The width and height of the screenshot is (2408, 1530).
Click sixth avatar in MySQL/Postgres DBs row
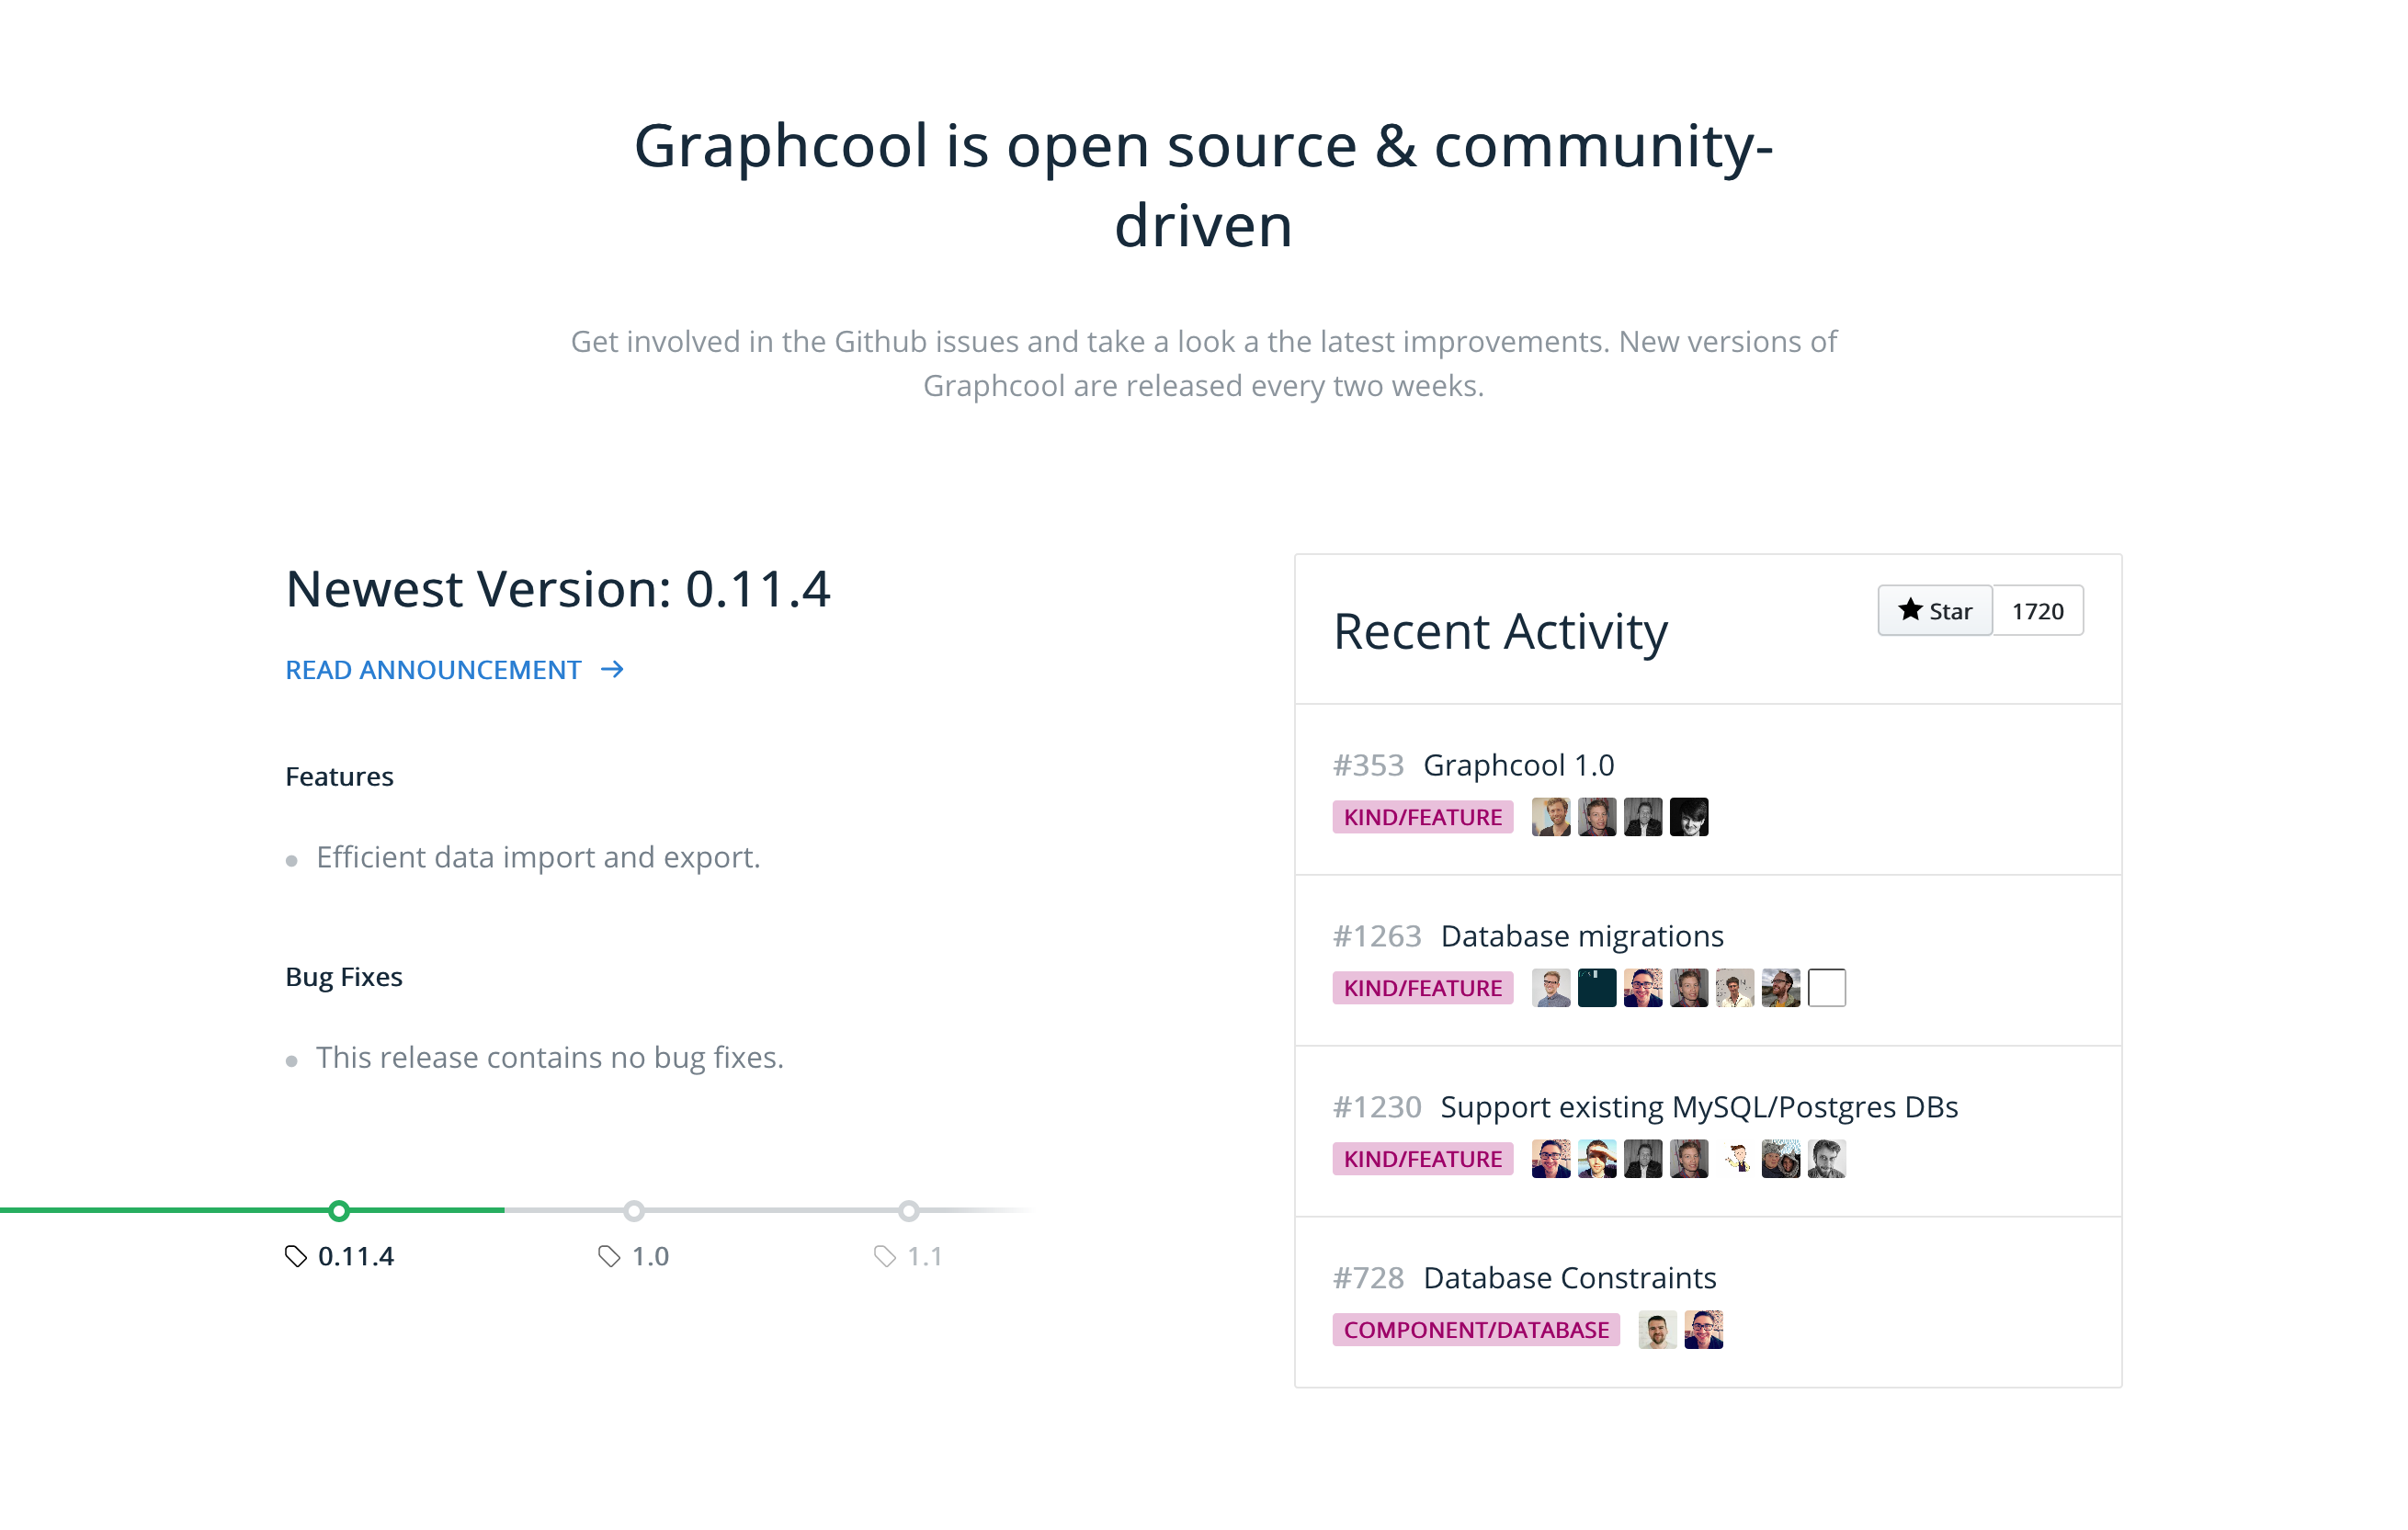click(x=1781, y=1159)
